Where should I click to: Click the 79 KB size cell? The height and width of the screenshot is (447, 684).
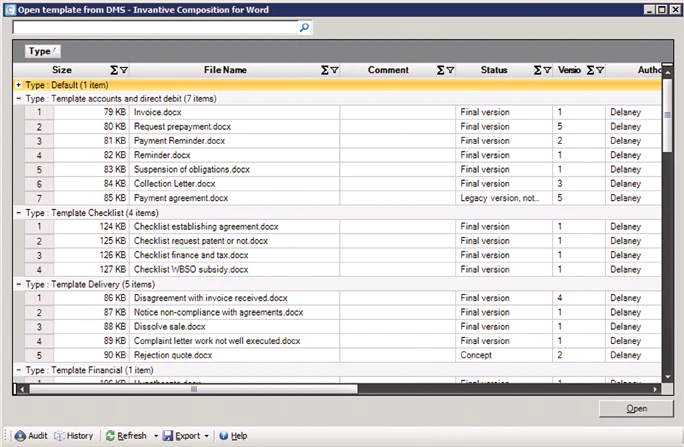pos(91,112)
